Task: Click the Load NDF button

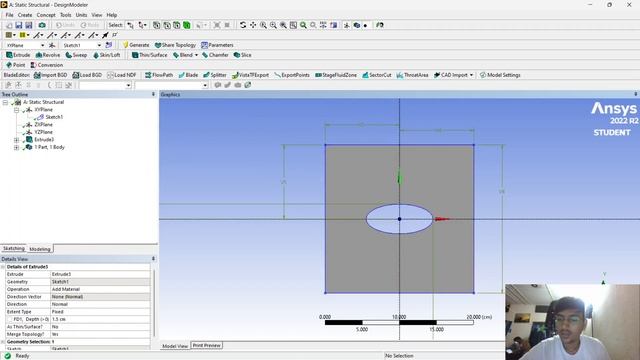Action: 122,75
